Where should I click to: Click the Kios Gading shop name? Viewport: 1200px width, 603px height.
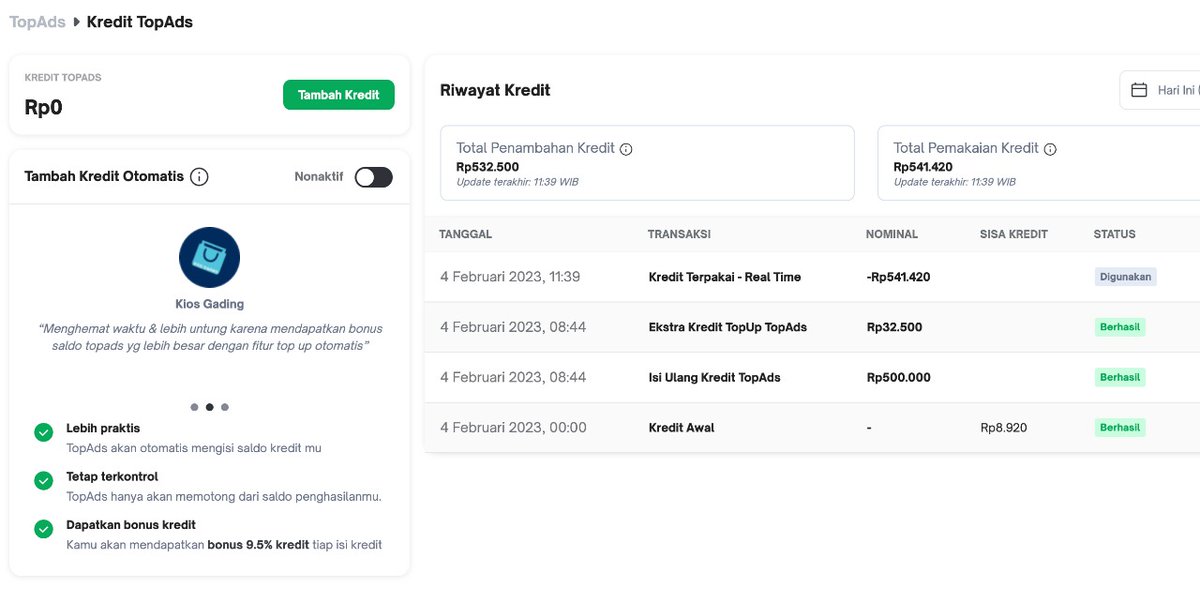pos(209,304)
